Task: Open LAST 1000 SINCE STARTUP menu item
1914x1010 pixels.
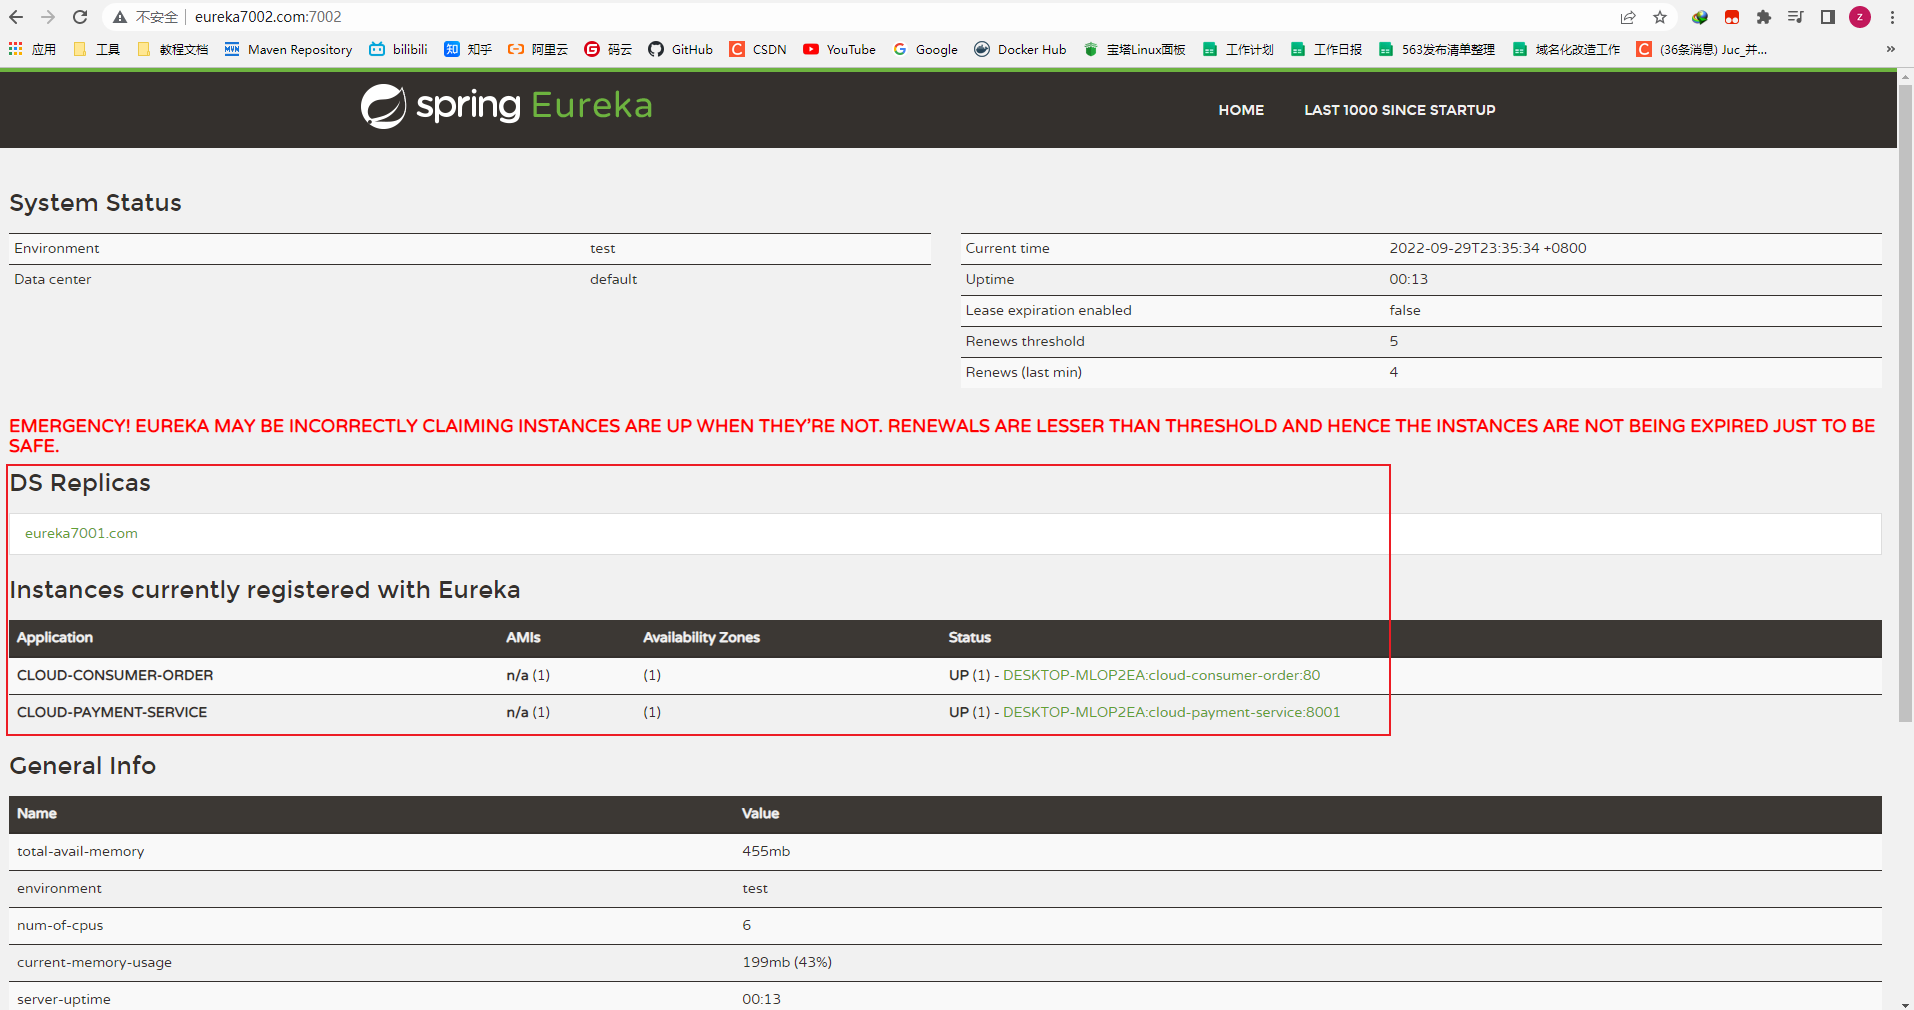Action: pos(1400,110)
